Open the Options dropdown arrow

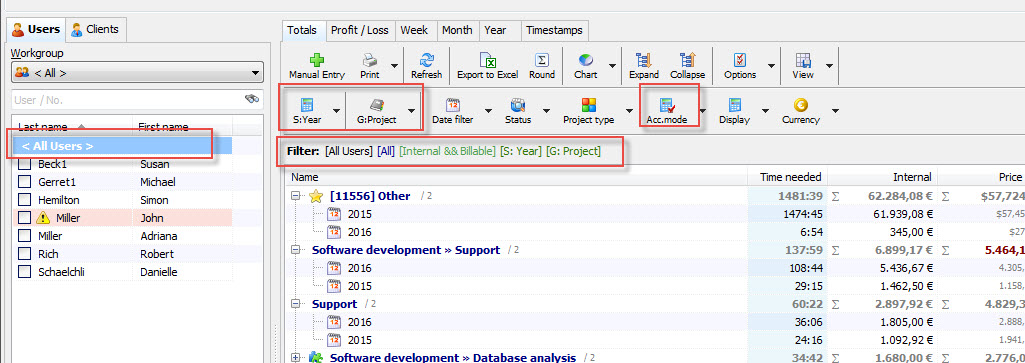coord(771,65)
